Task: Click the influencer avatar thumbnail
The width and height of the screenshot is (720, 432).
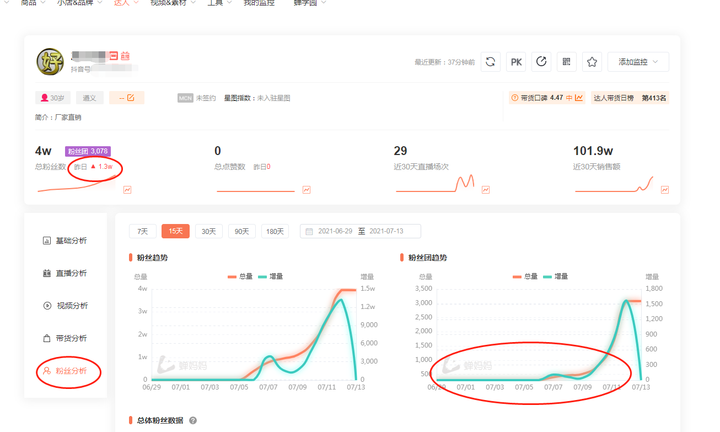Action: pyautogui.click(x=50, y=62)
